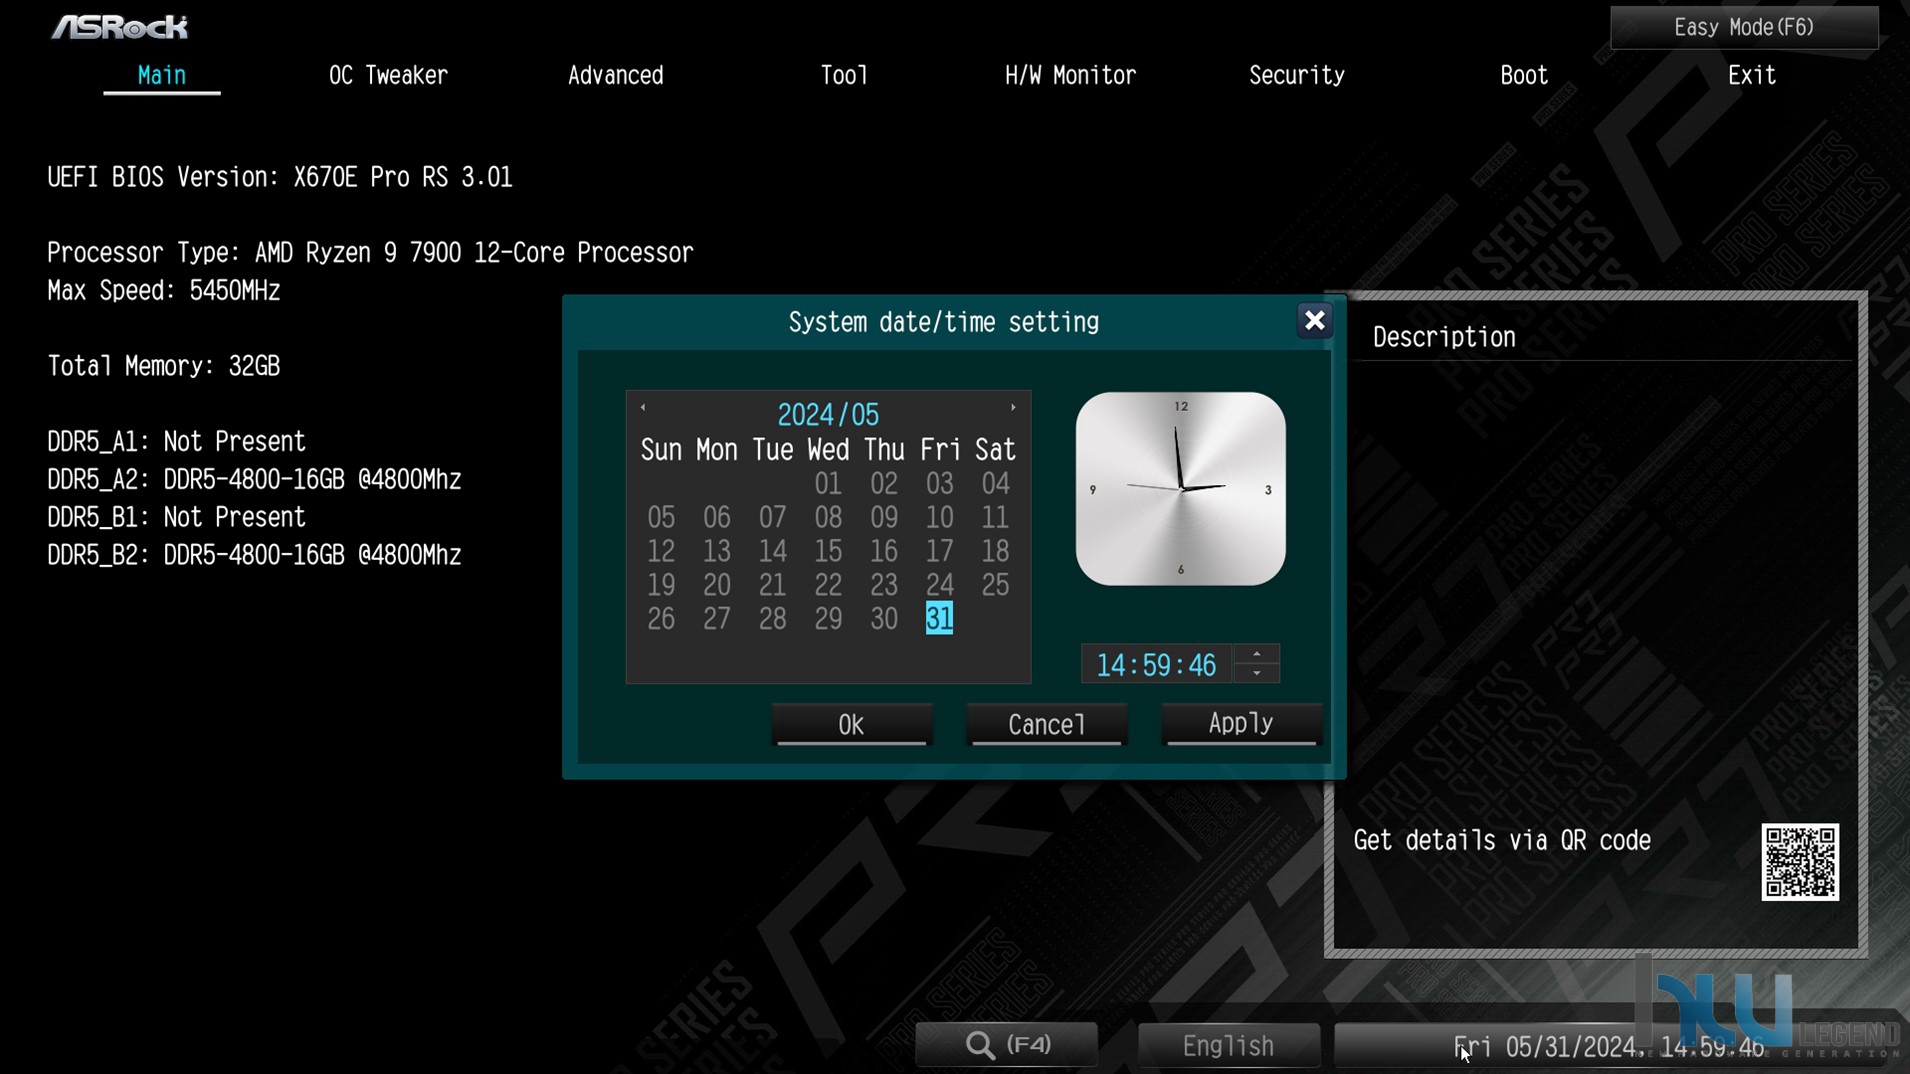Confirm with the Ok button
The width and height of the screenshot is (1910, 1074).
[851, 724]
